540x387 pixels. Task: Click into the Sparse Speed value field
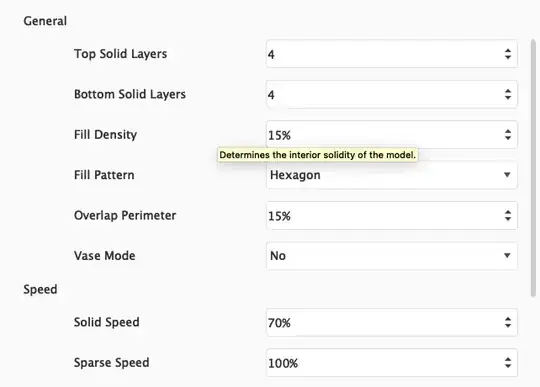pos(392,363)
